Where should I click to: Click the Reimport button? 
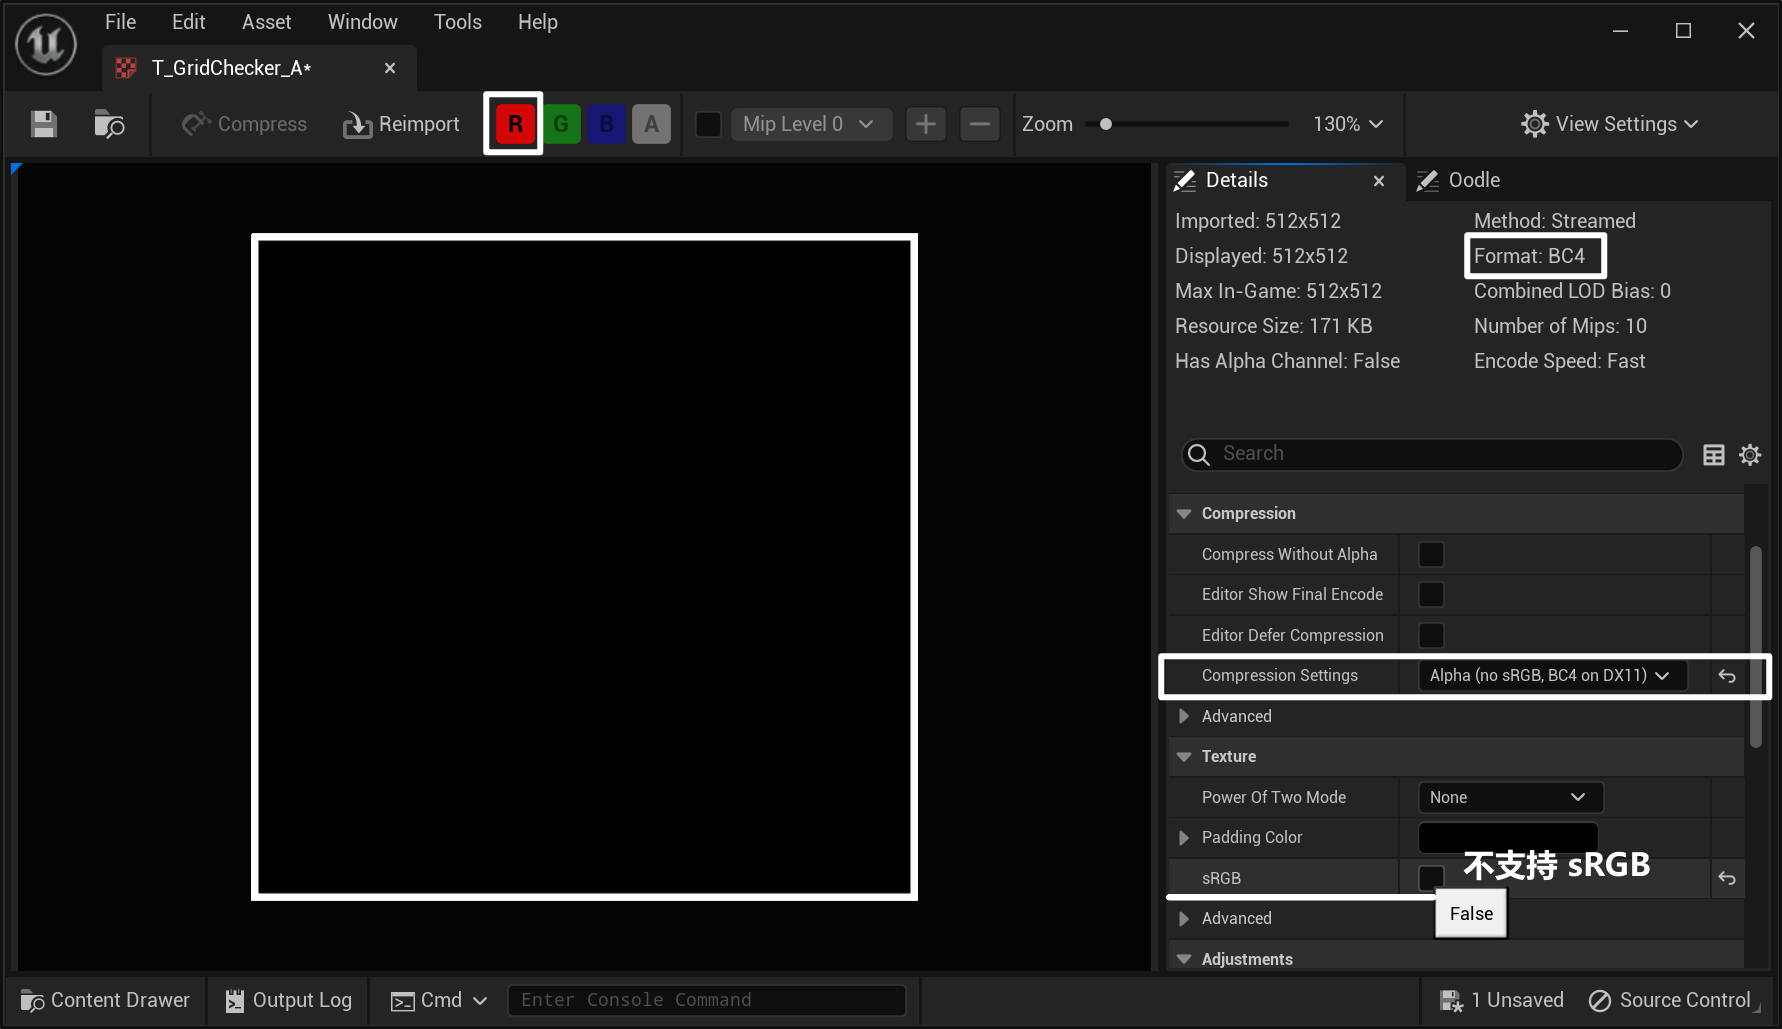(x=402, y=124)
